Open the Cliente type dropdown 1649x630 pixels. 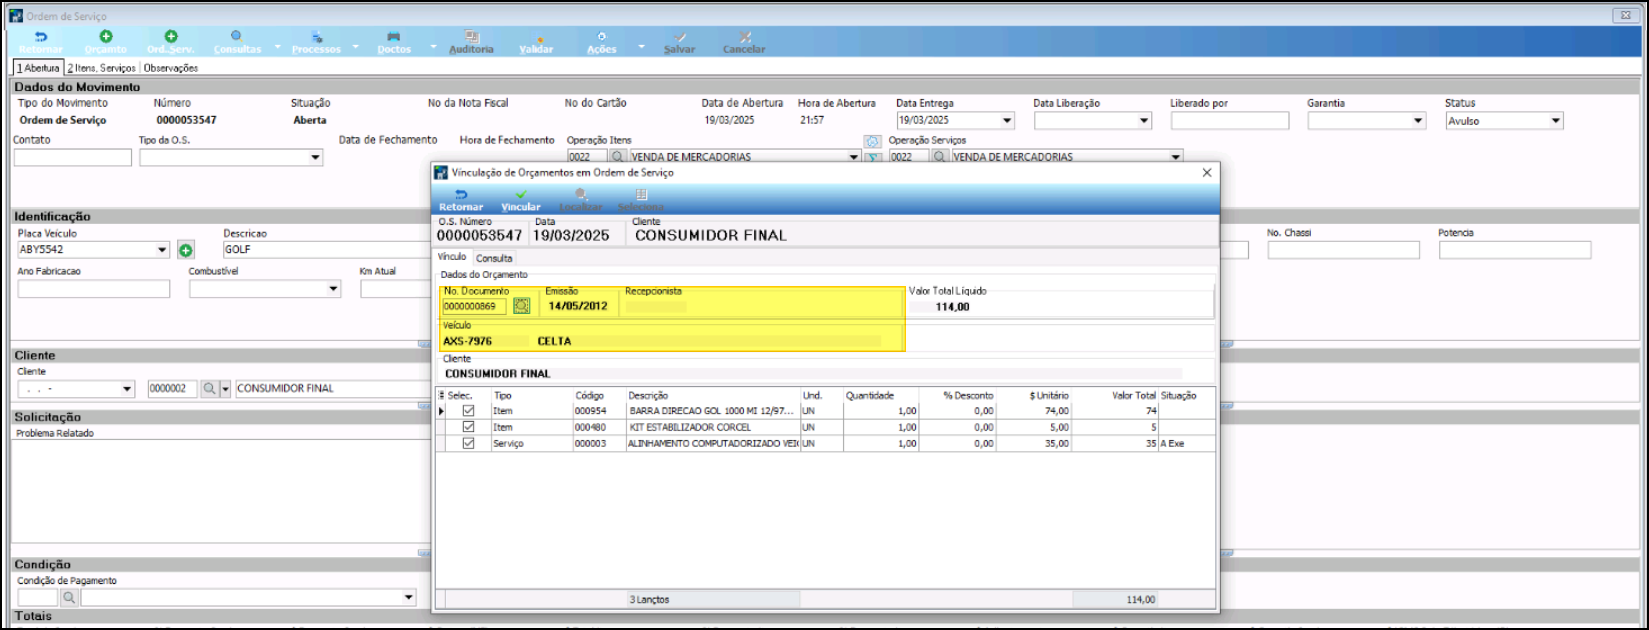127,389
